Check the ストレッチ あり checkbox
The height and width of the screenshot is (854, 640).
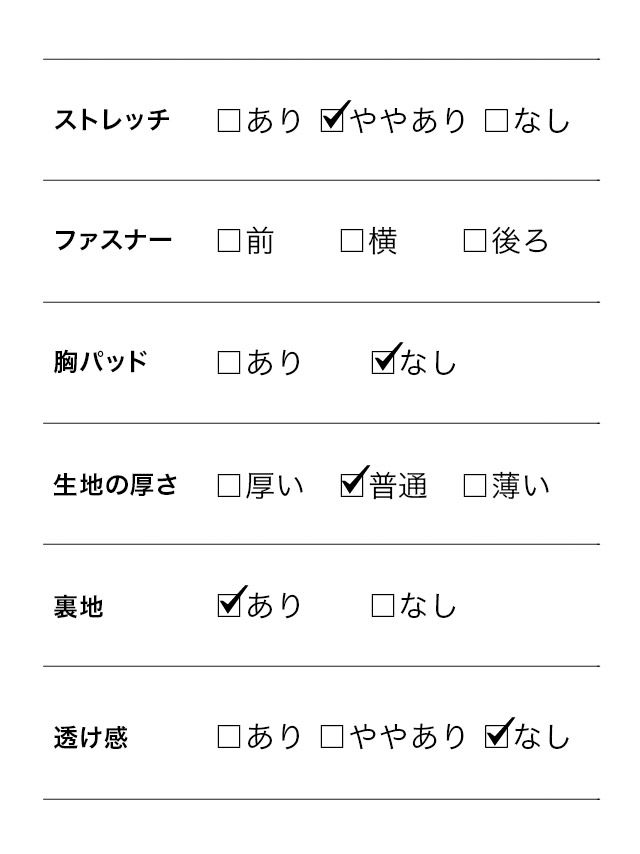pyautogui.click(x=228, y=121)
